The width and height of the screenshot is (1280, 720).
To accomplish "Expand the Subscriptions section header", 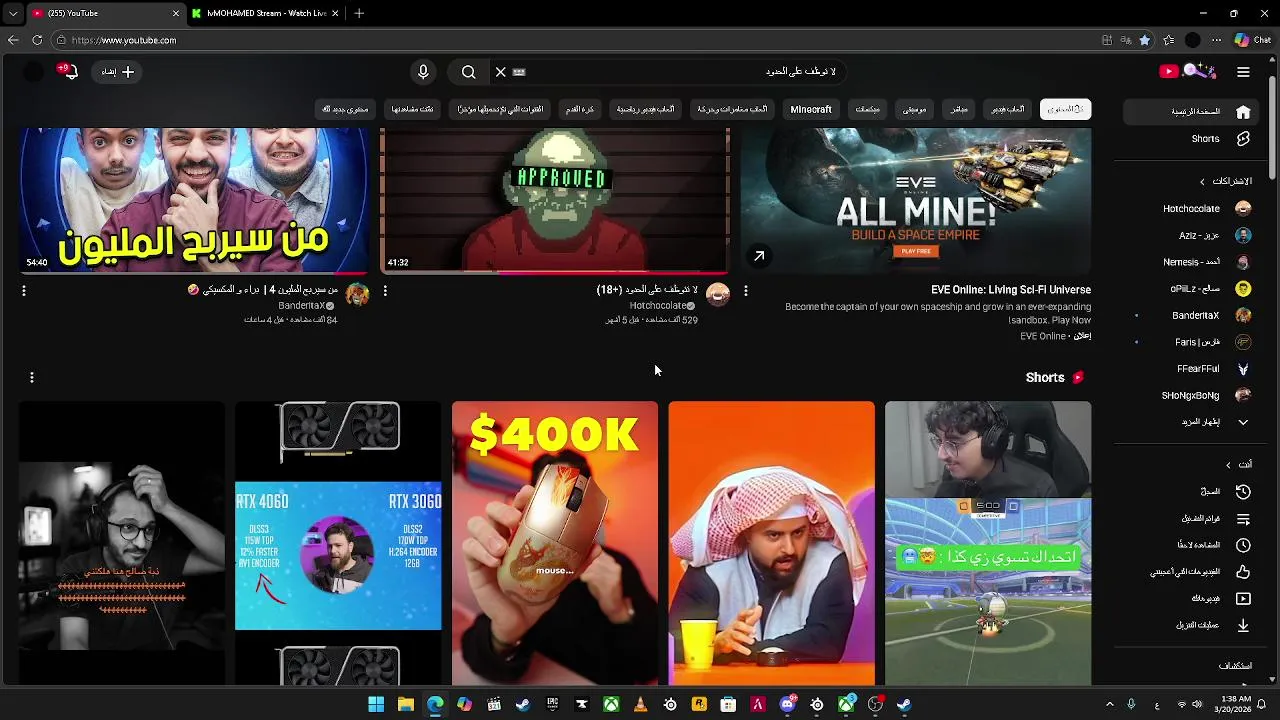I will [x=1225, y=181].
